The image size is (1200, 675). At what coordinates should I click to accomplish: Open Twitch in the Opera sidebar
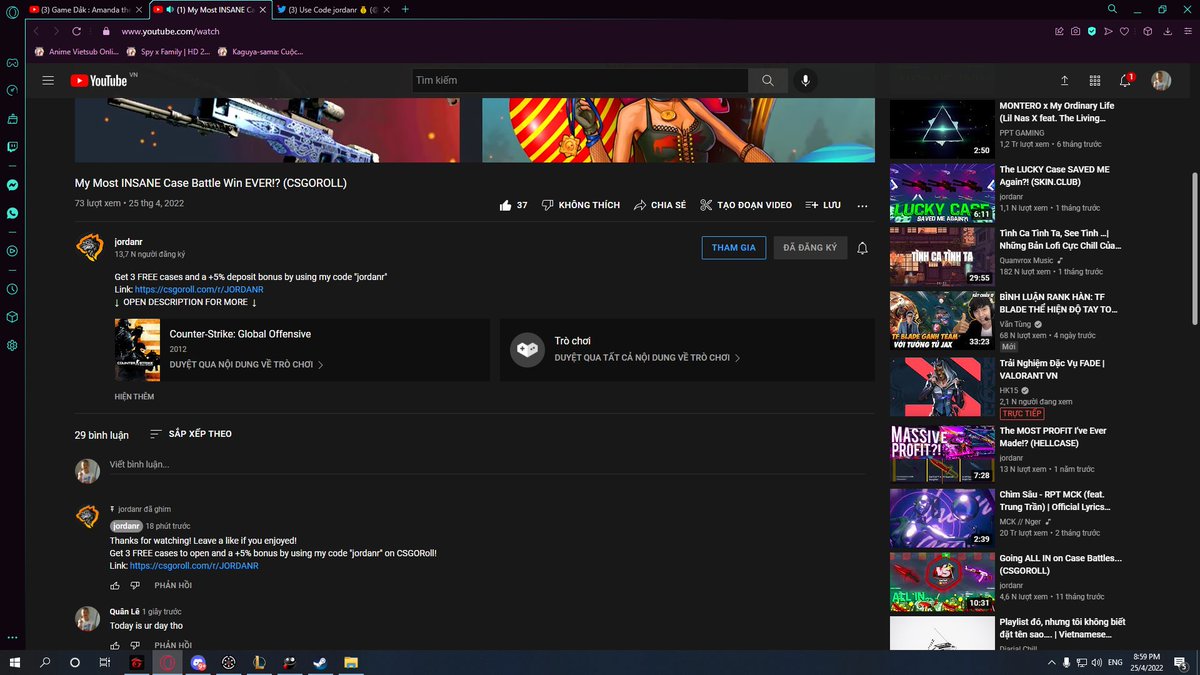coord(12,147)
